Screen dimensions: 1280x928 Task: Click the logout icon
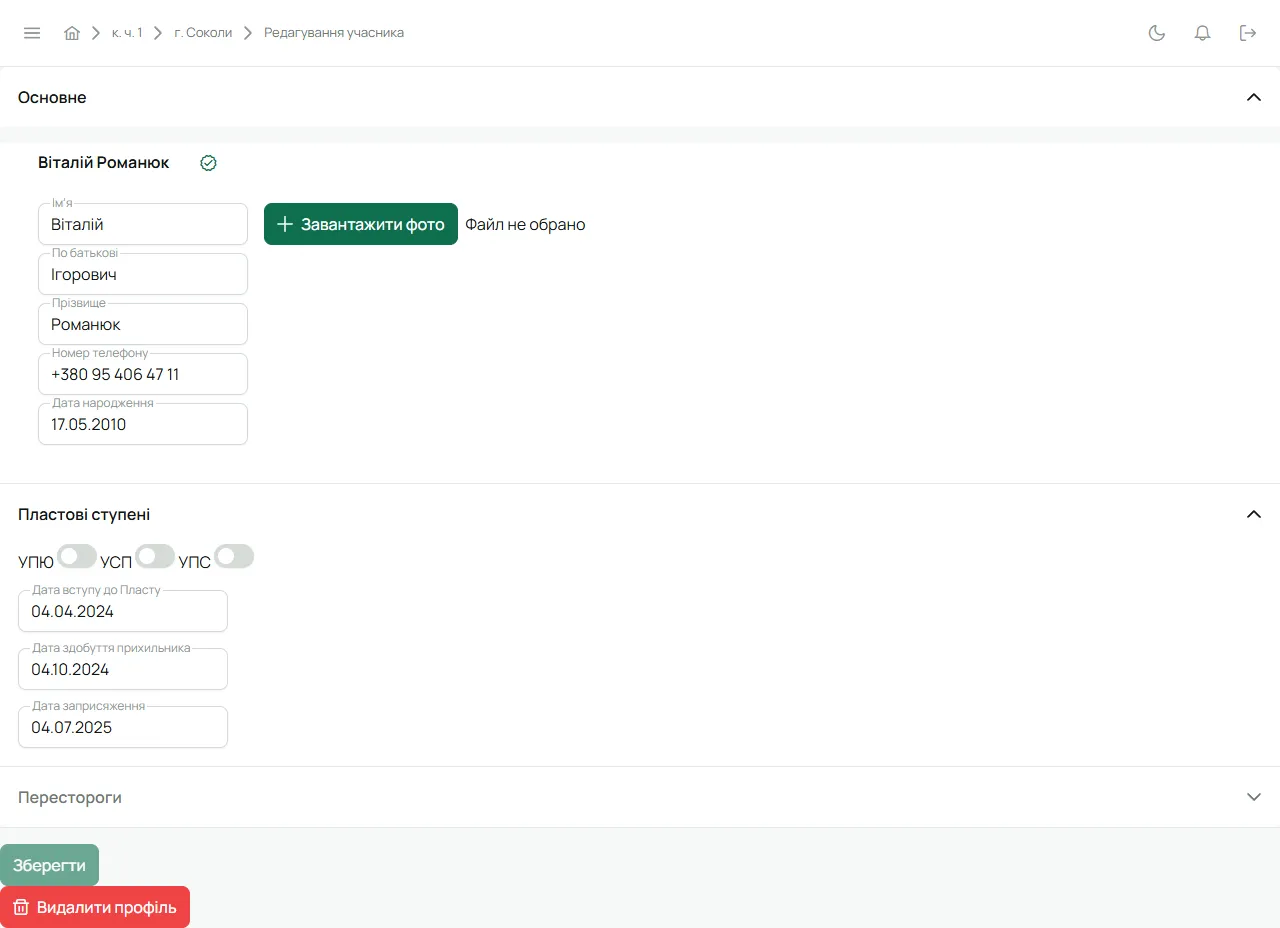click(x=1248, y=33)
